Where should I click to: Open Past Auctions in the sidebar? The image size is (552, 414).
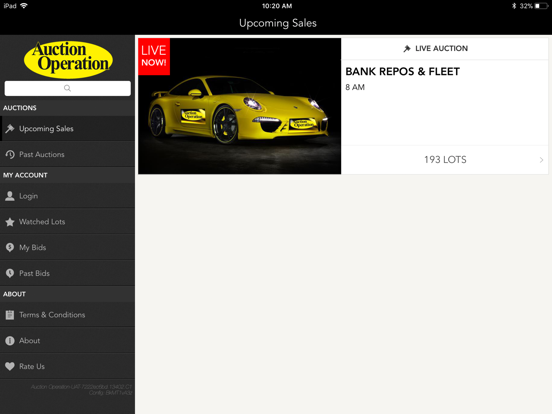(x=67, y=154)
